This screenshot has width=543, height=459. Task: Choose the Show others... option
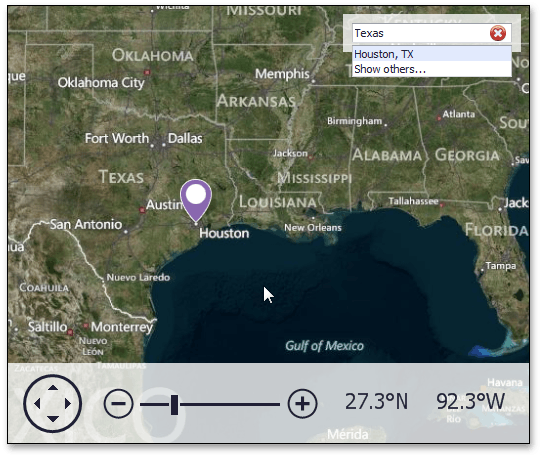(431, 69)
